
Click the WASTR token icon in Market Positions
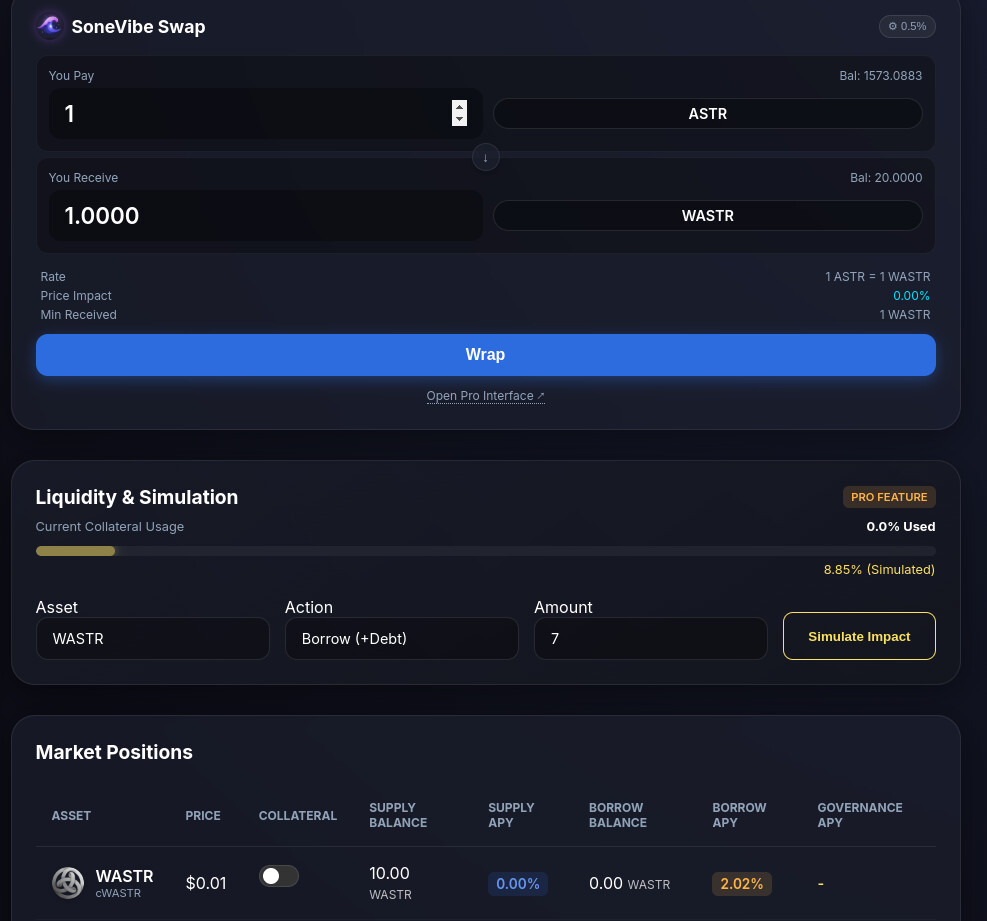pyautogui.click(x=68, y=883)
